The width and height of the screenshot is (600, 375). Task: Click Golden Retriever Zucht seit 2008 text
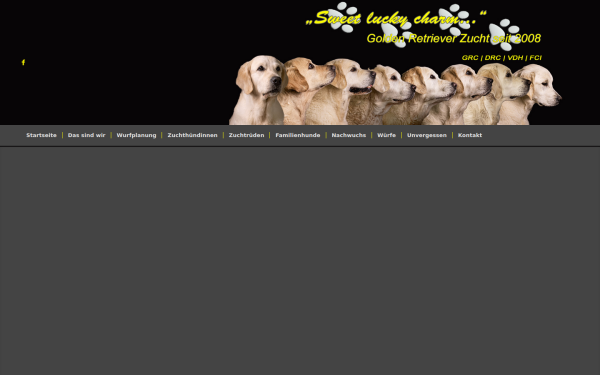454,38
